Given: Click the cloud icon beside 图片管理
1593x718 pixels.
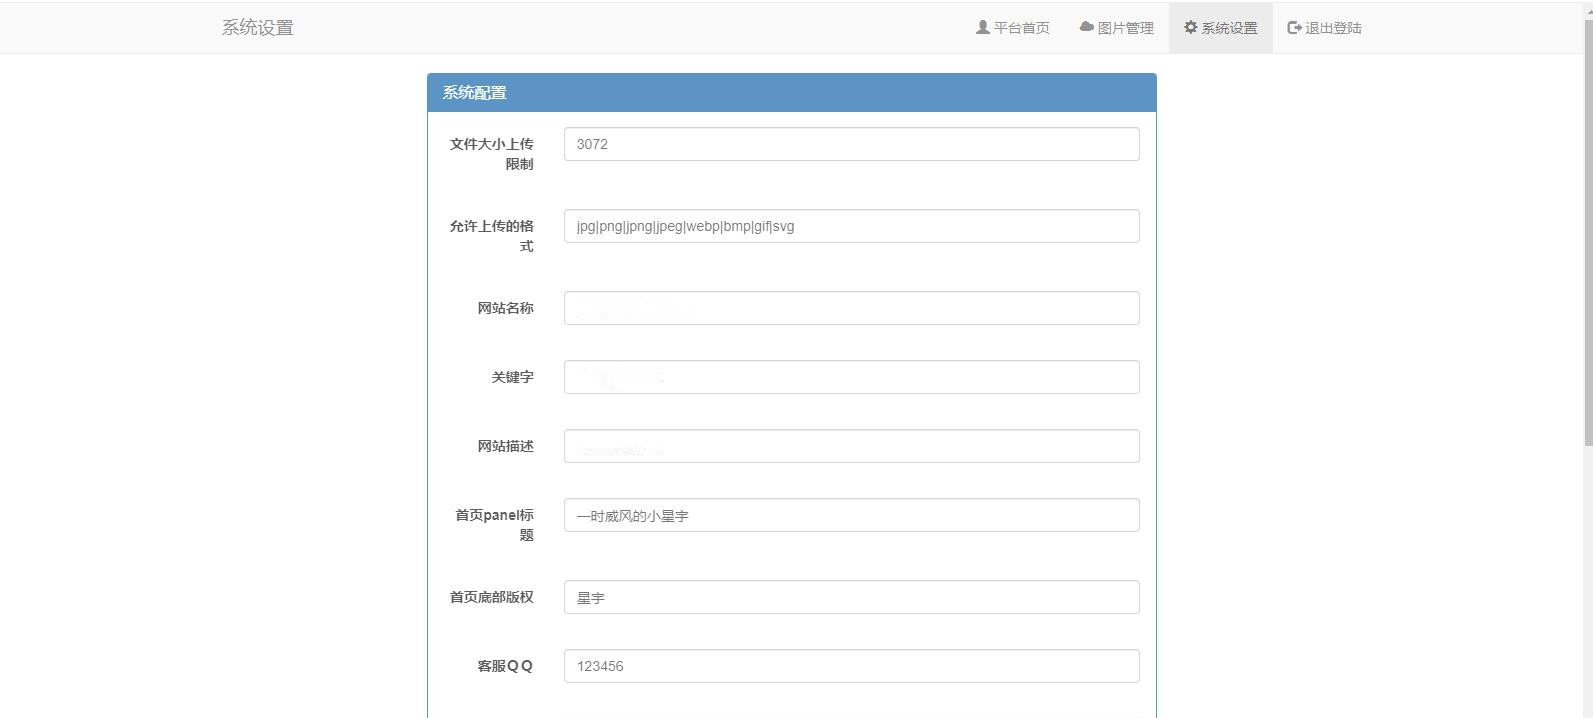Looking at the screenshot, I should point(1086,27).
